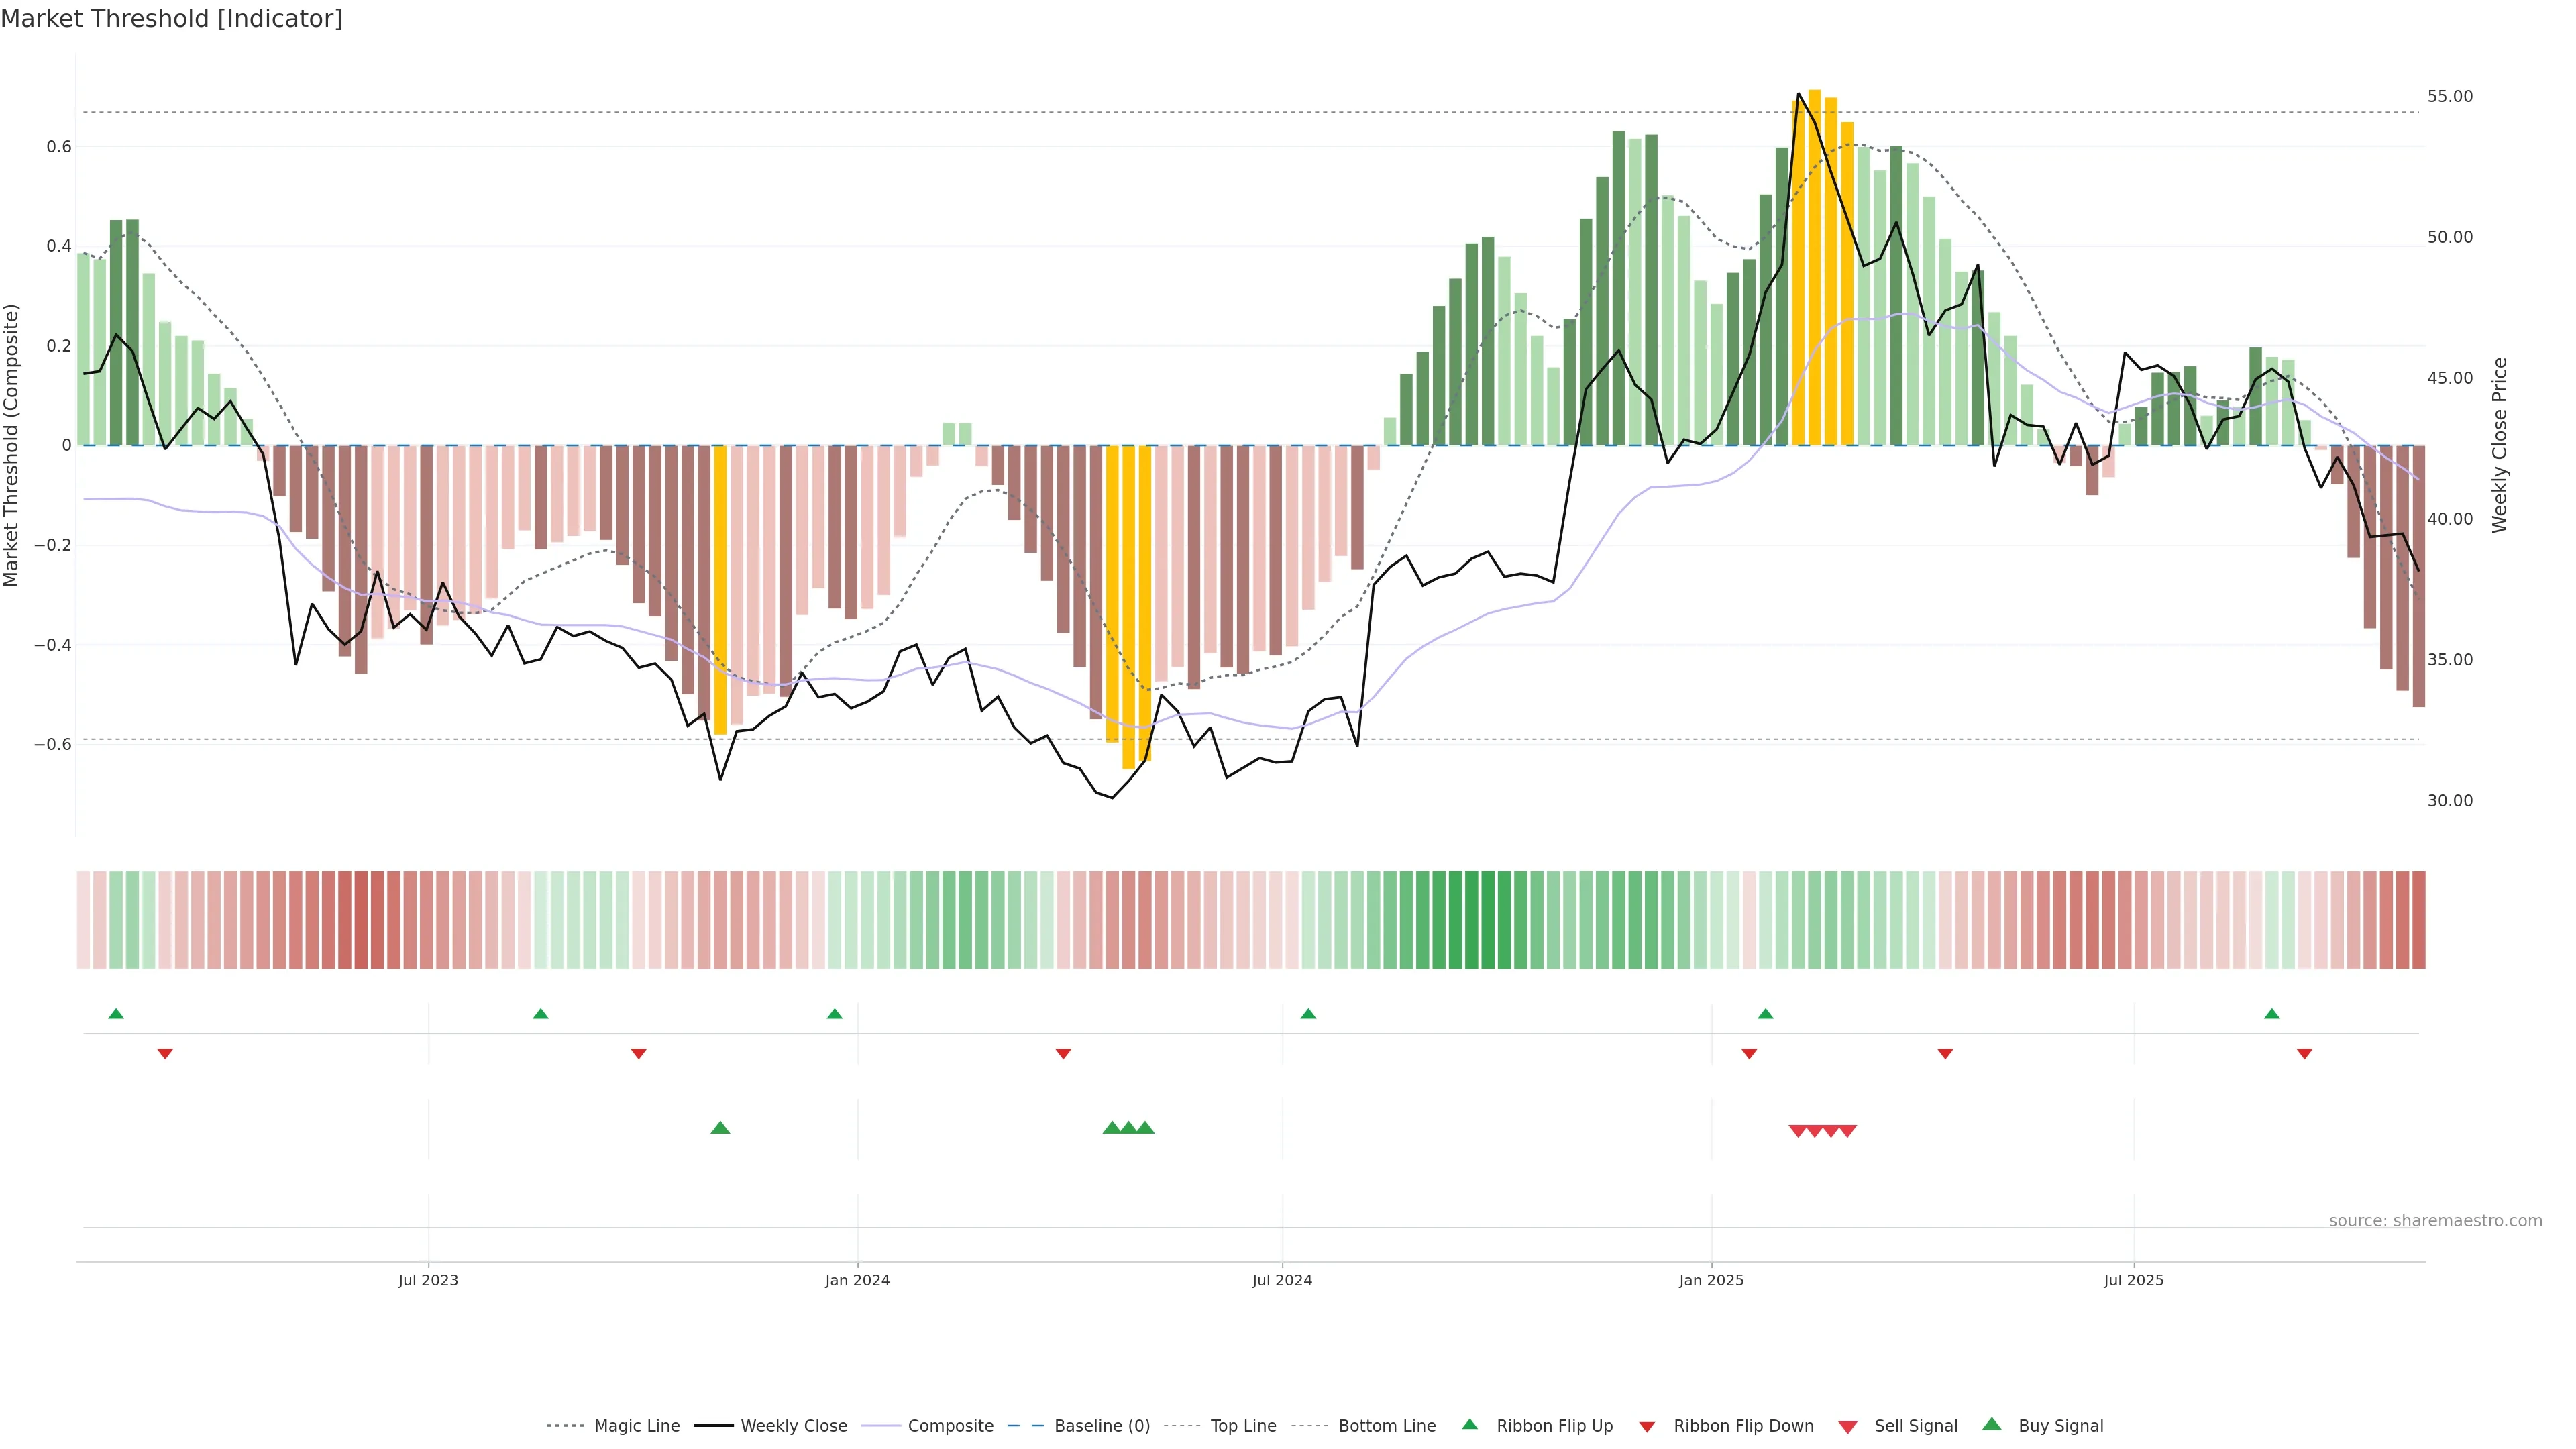Click the Market Threshold [Indicator] chart title
Image resolution: width=2576 pixels, height=1449 pixels.
(x=171, y=19)
